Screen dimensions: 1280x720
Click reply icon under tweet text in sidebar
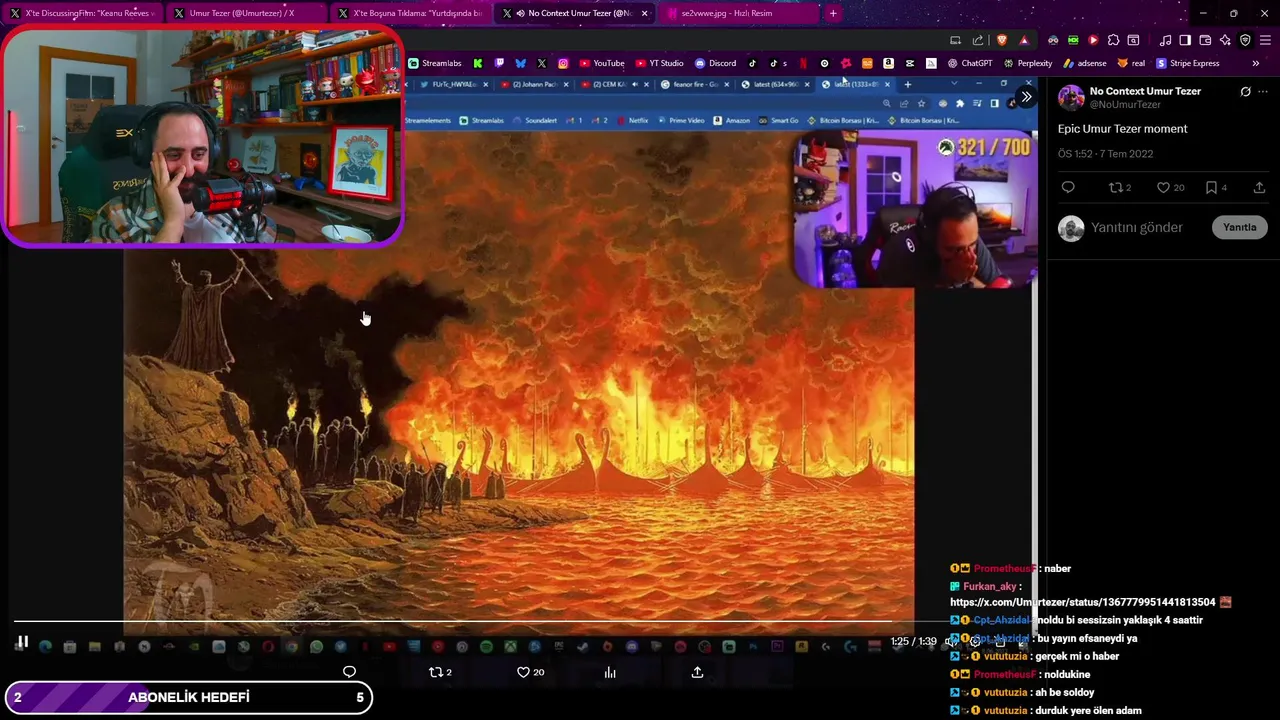coord(1068,187)
